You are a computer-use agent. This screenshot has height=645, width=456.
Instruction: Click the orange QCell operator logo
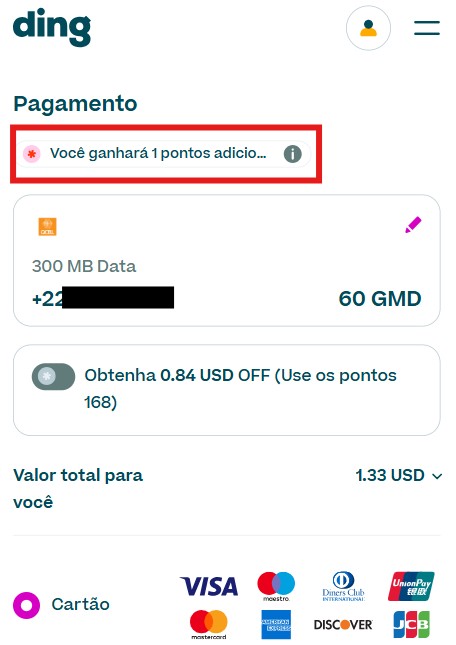pyautogui.click(x=48, y=227)
